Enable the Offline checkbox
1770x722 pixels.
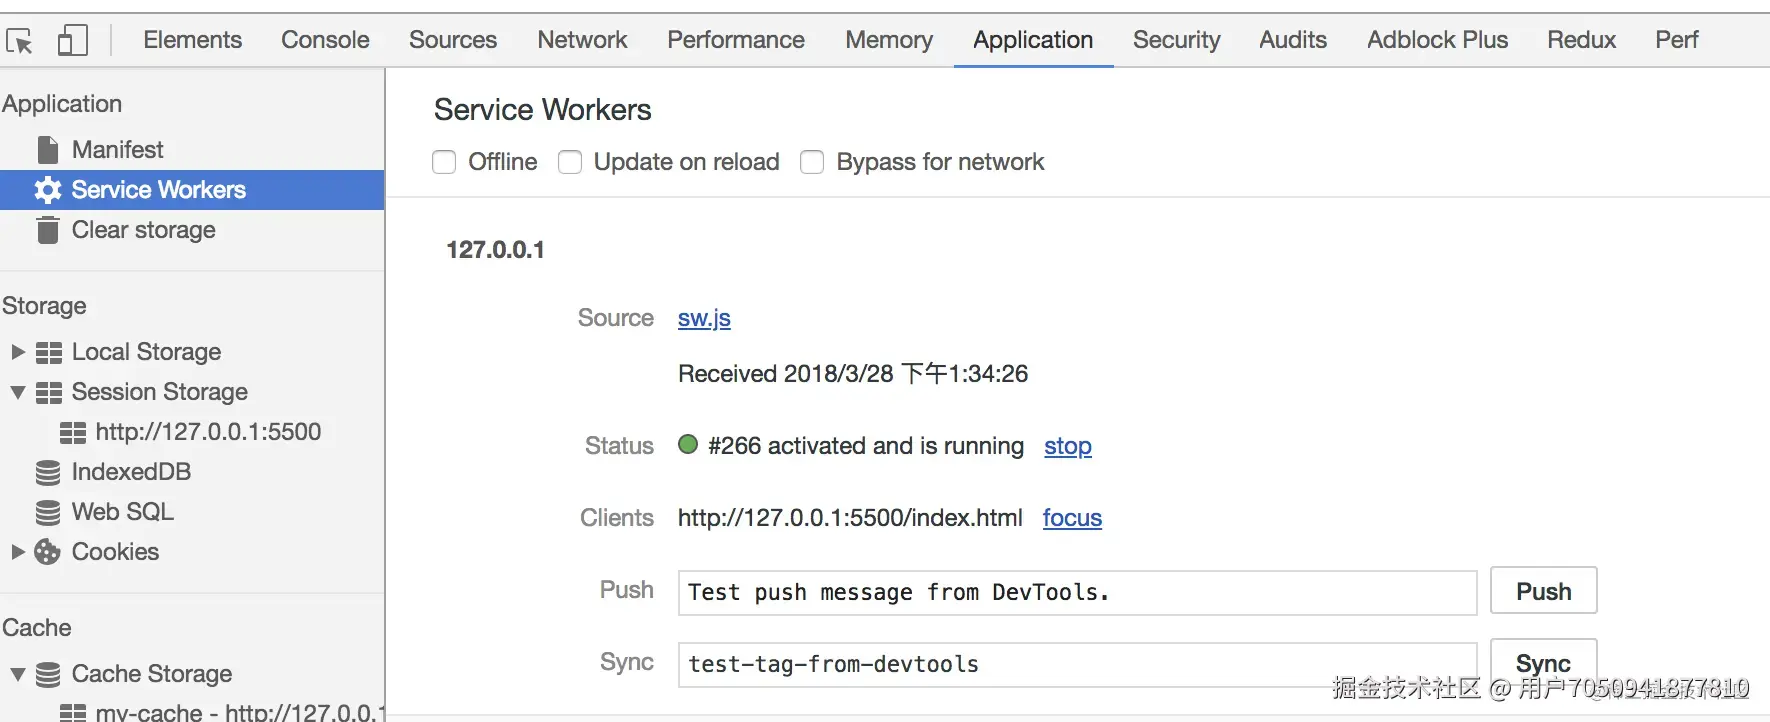click(x=444, y=162)
